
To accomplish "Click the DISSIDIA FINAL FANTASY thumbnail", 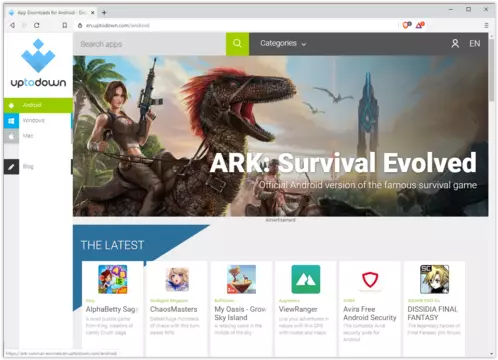I will pyautogui.click(x=434, y=279).
